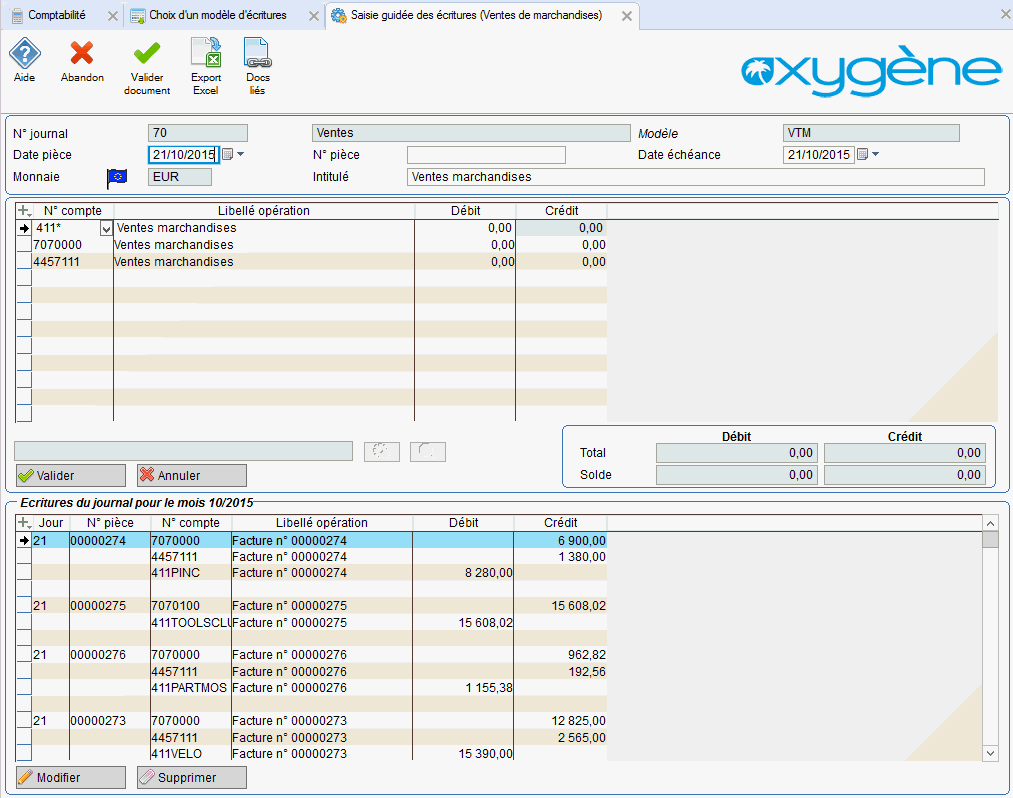The image size is (1013, 798).
Task: Expand the Date échéance dropdown arrow
Action: pyautogui.click(x=876, y=155)
